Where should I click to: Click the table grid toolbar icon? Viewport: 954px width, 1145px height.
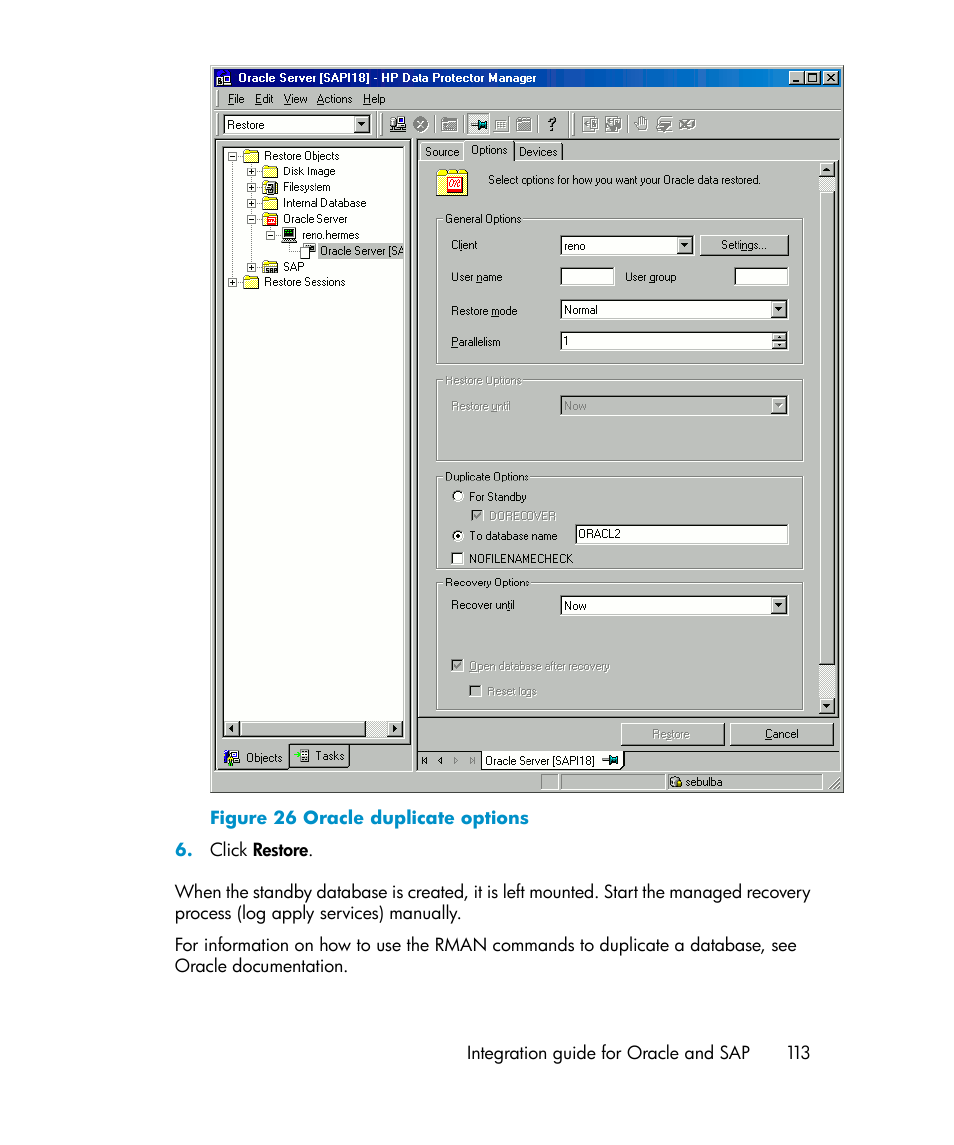point(501,125)
